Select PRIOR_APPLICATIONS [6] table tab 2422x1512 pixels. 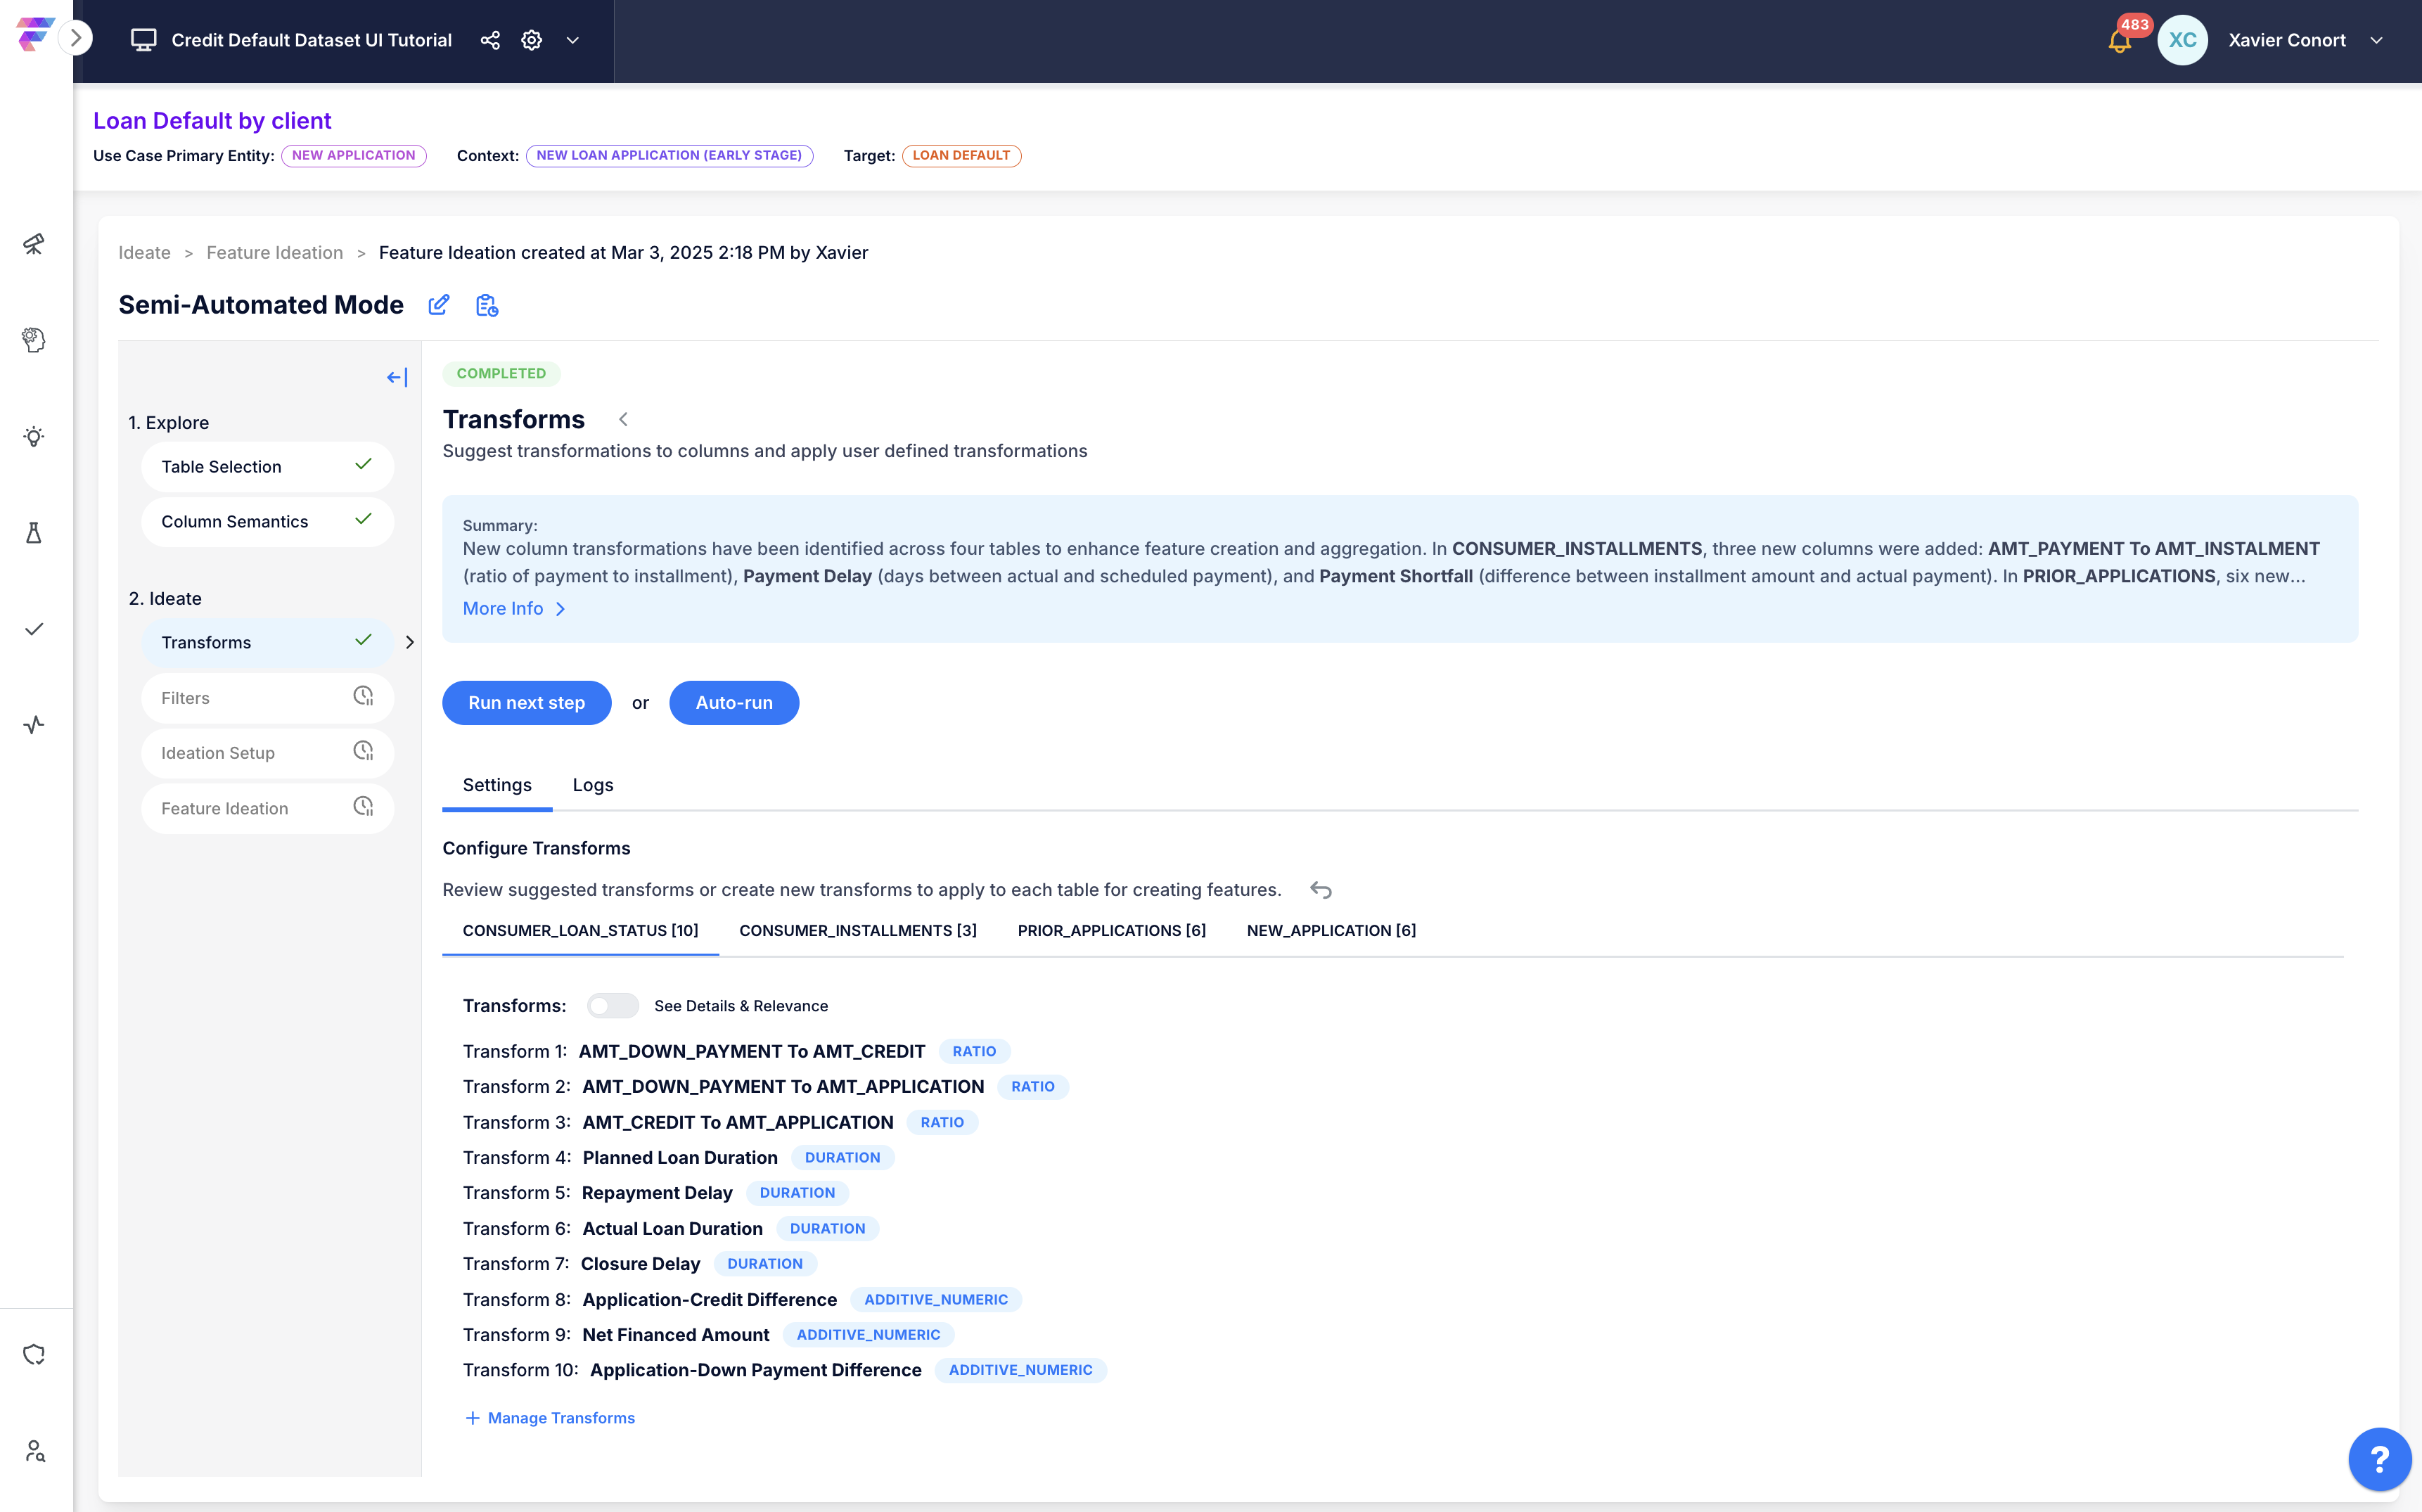pos(1111,930)
